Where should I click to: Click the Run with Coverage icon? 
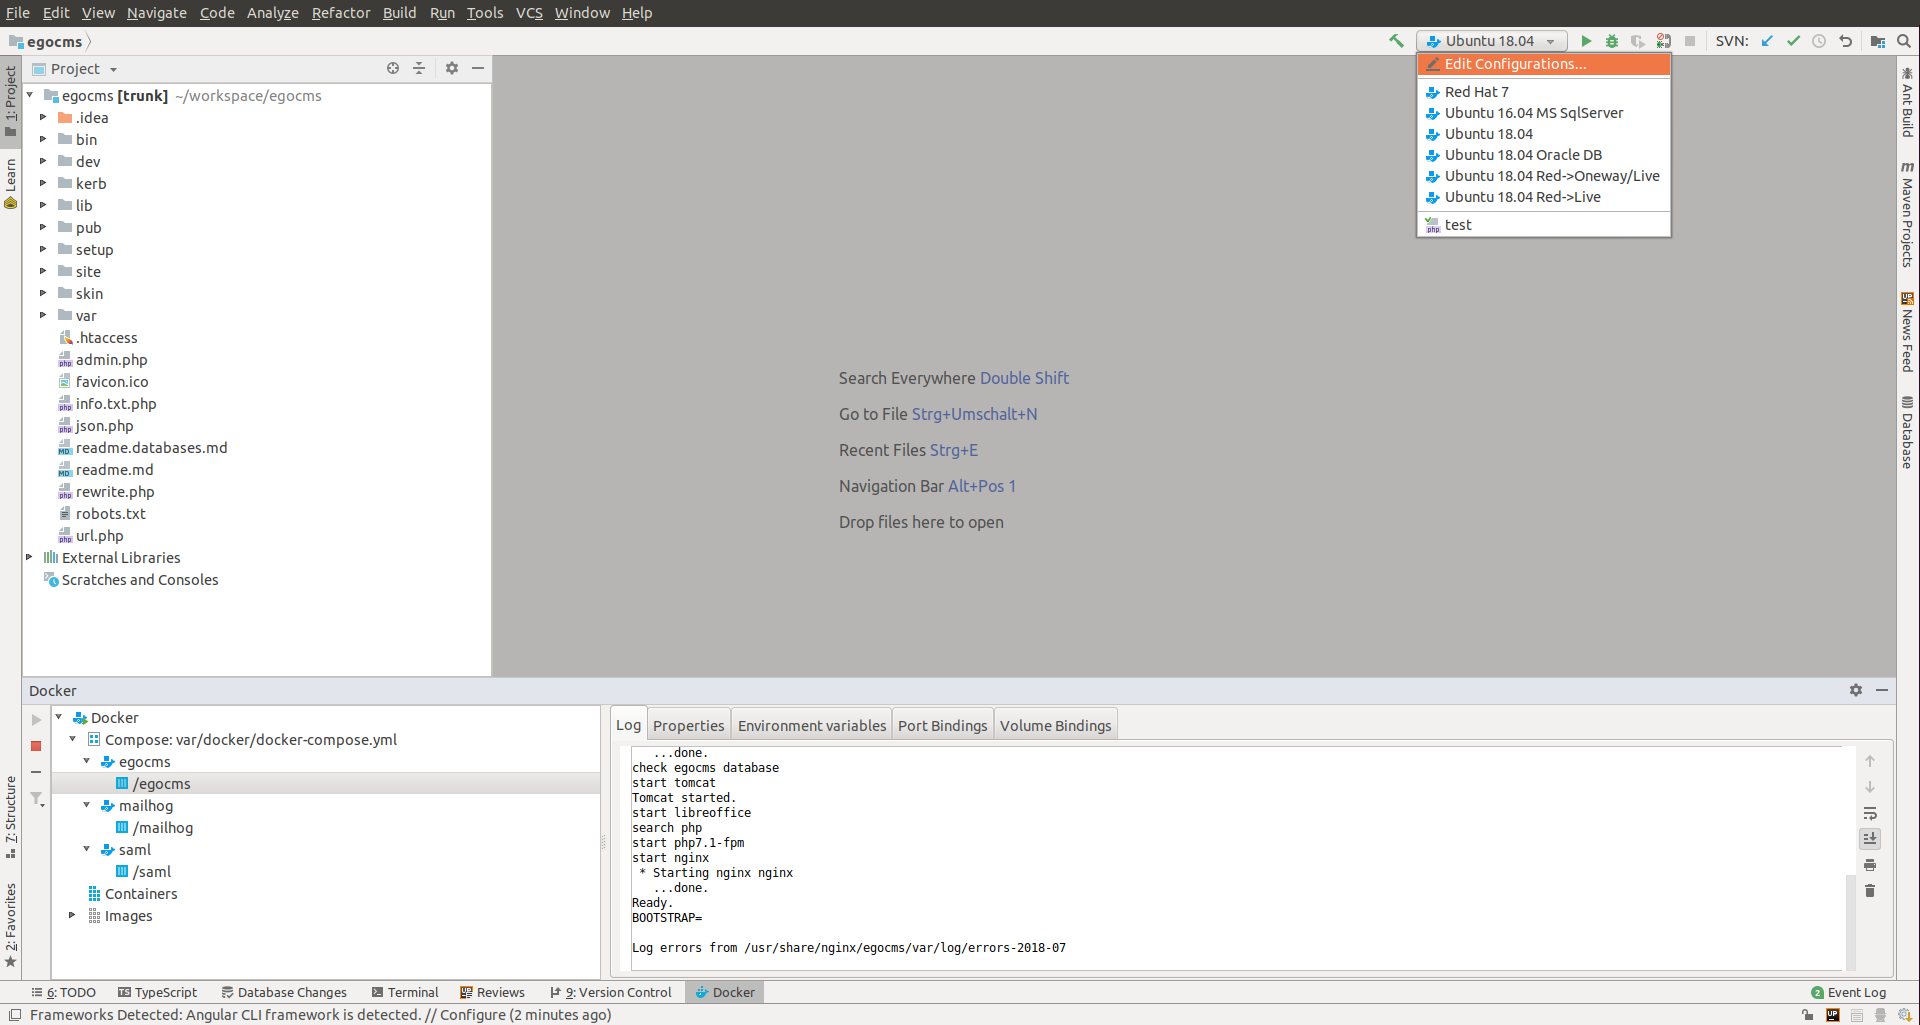(1638, 41)
